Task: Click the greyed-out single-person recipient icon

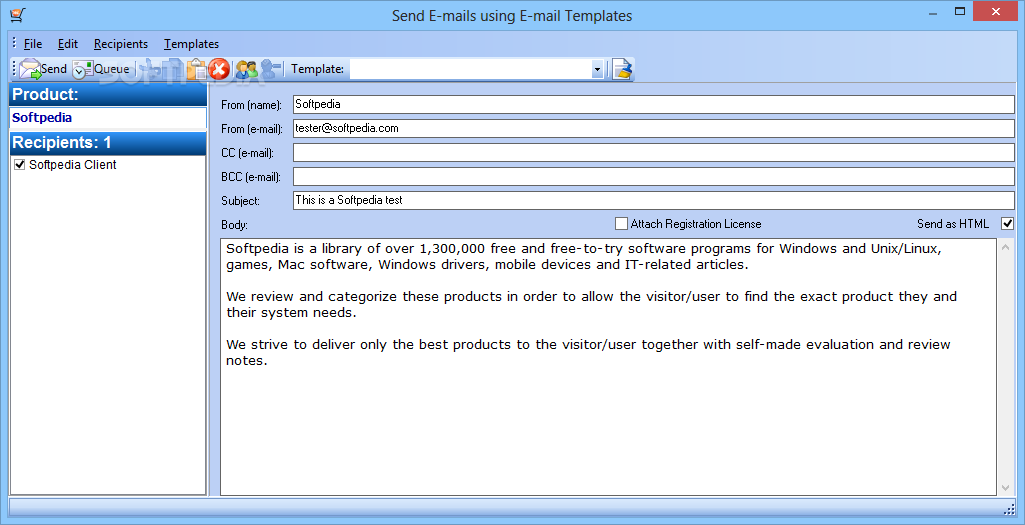Action: point(270,69)
